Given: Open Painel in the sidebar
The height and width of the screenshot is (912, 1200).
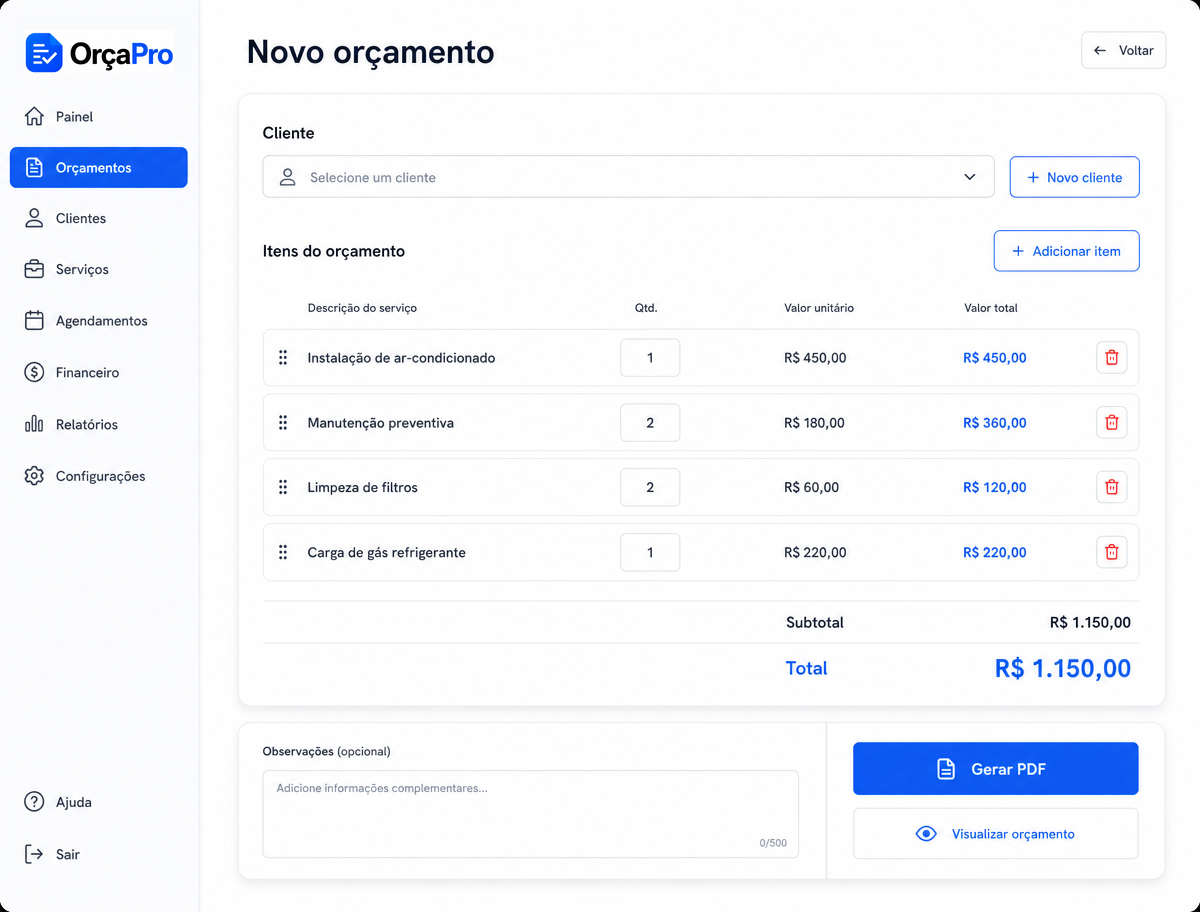Looking at the screenshot, I should tap(98, 116).
